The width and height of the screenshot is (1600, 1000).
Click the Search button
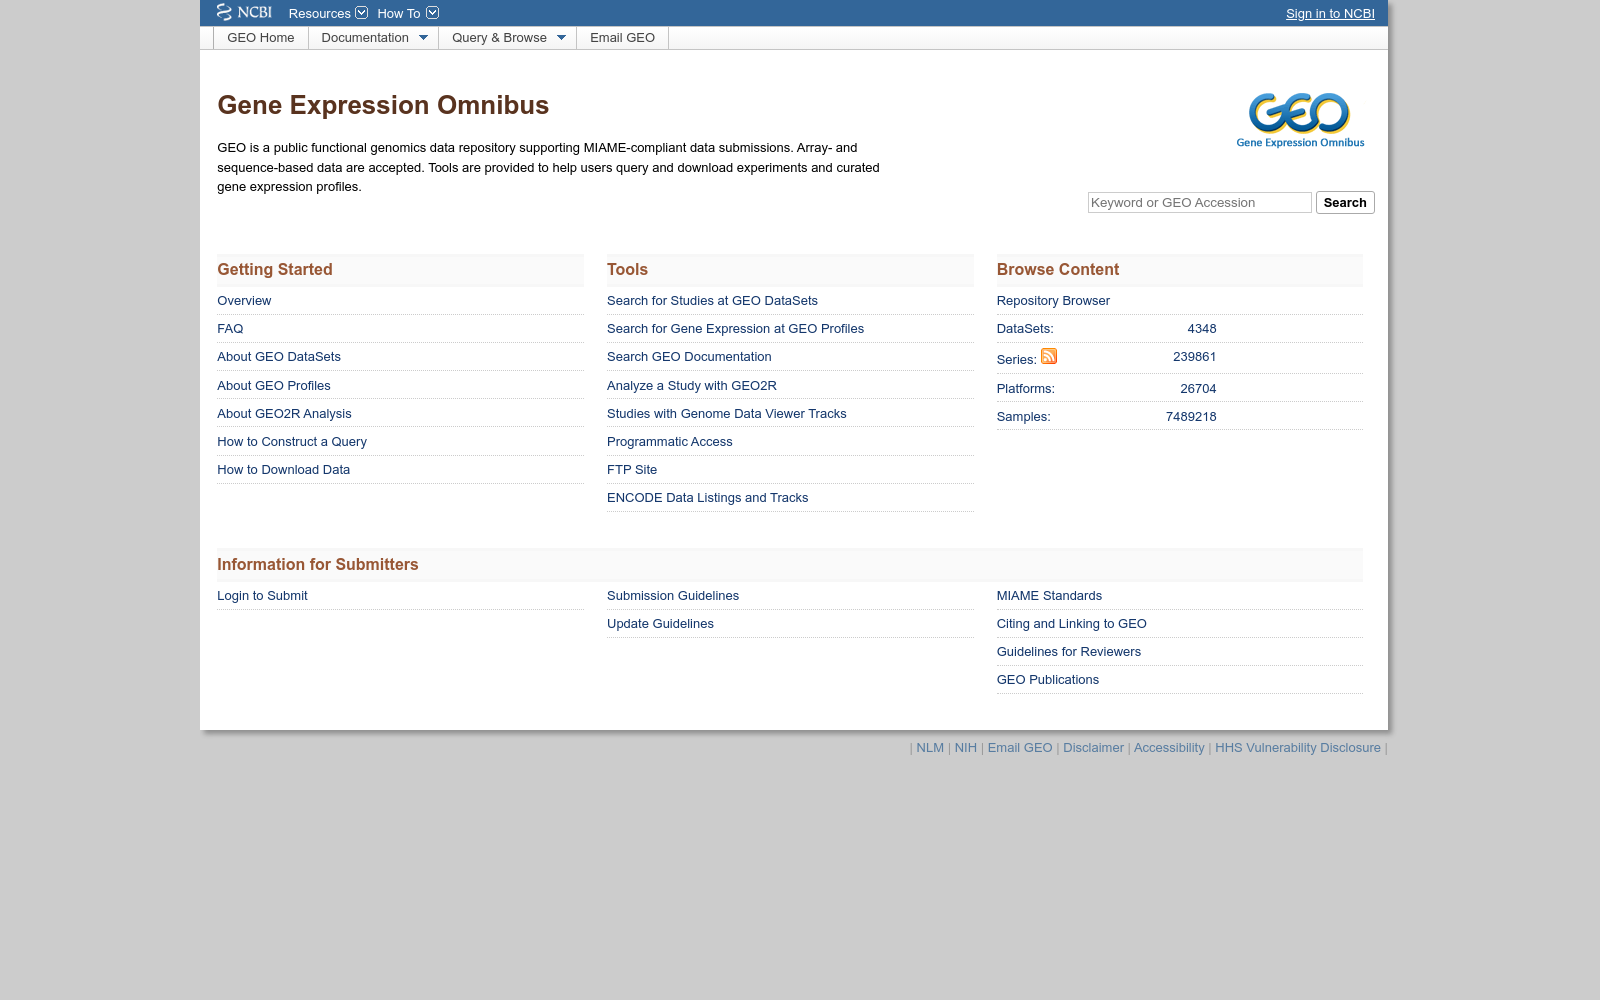pos(1345,202)
